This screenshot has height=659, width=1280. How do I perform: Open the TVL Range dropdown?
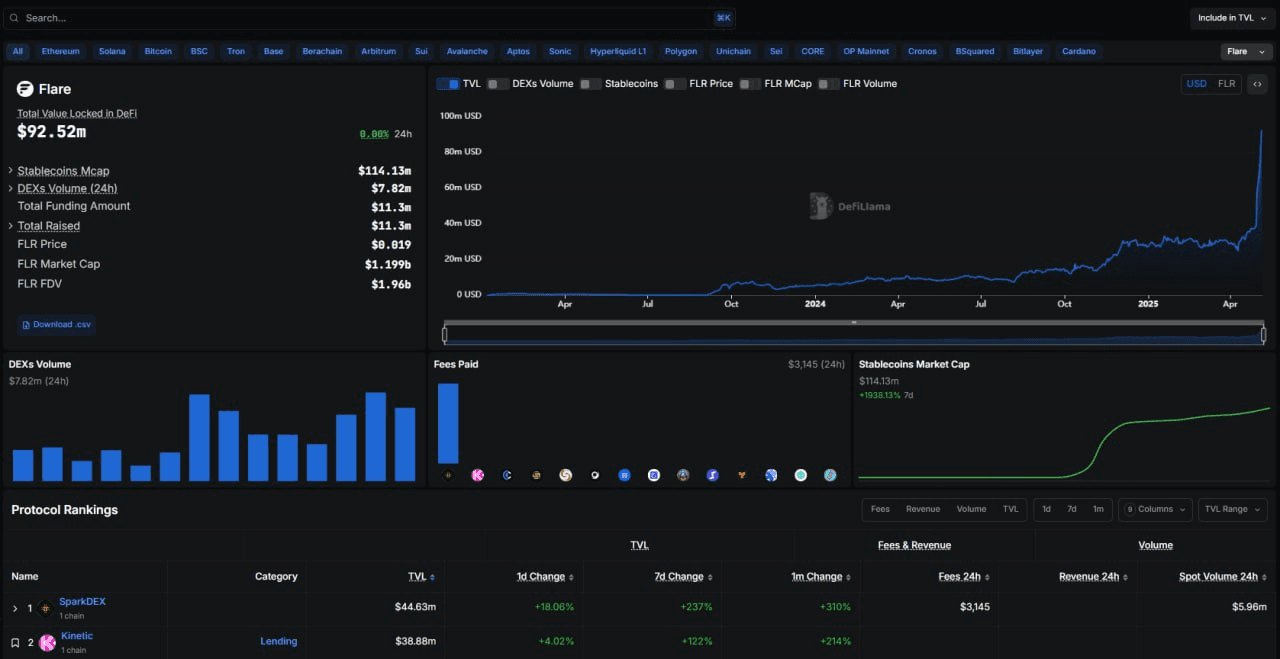point(1233,509)
